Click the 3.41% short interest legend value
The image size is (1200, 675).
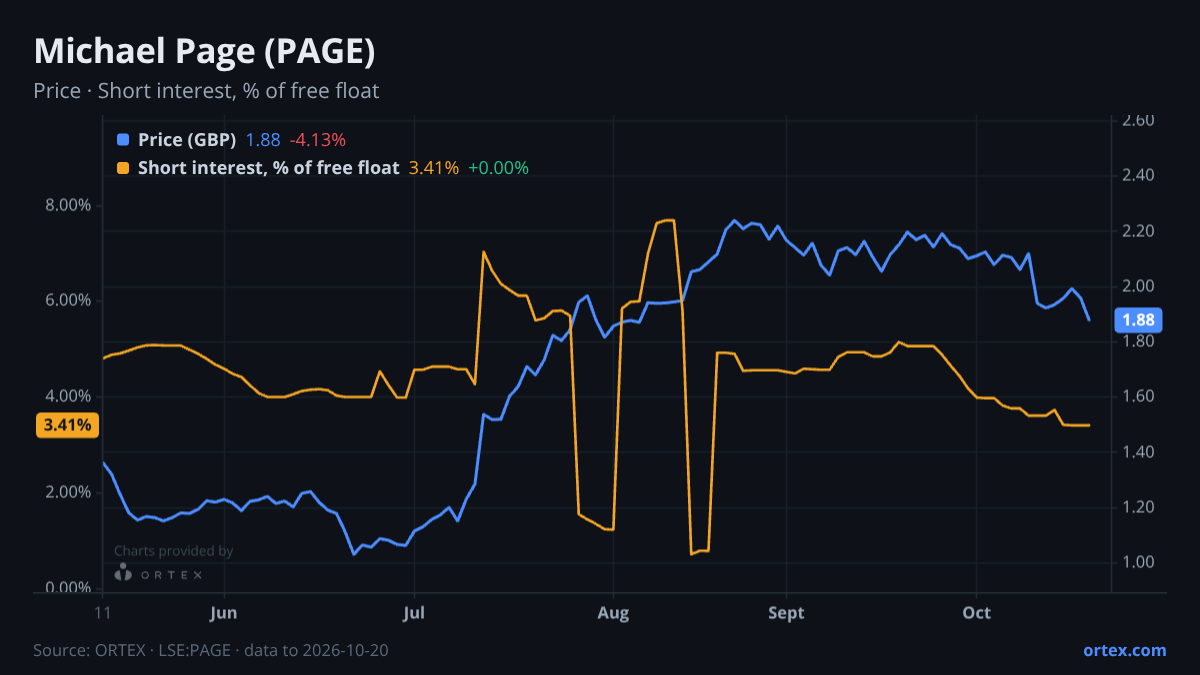pos(434,168)
